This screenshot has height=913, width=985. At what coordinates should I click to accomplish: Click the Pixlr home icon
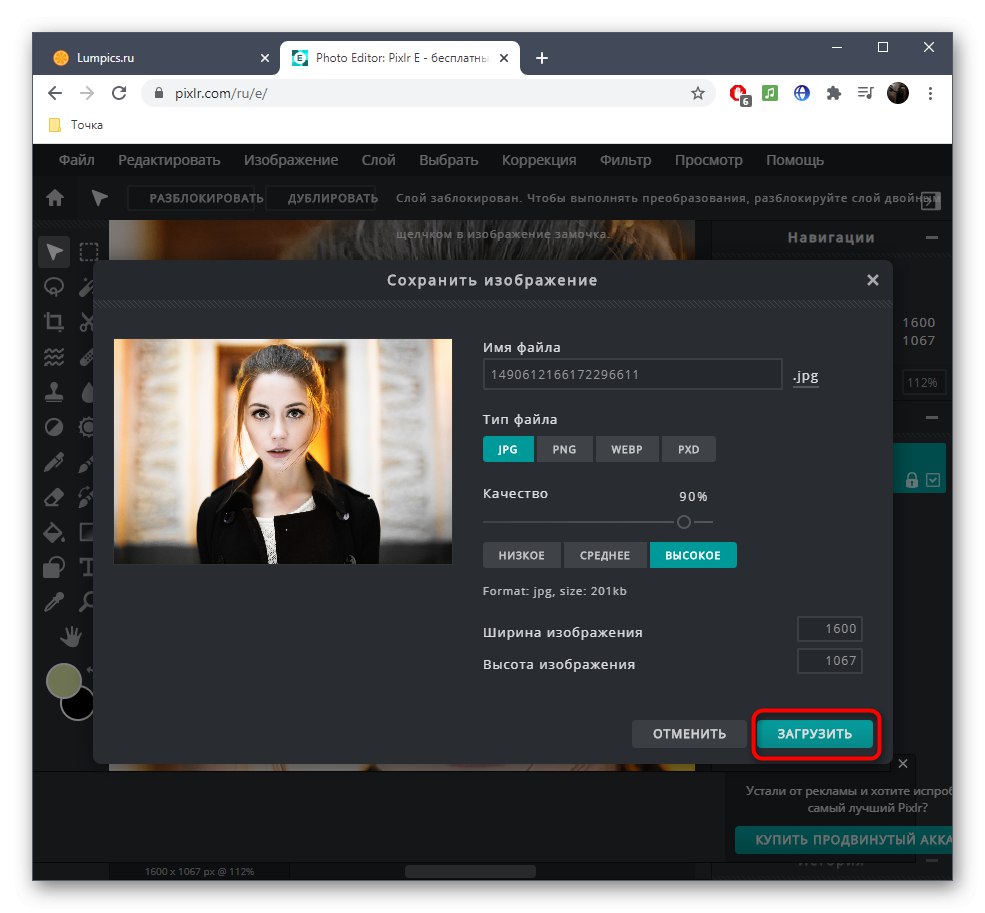click(55, 198)
